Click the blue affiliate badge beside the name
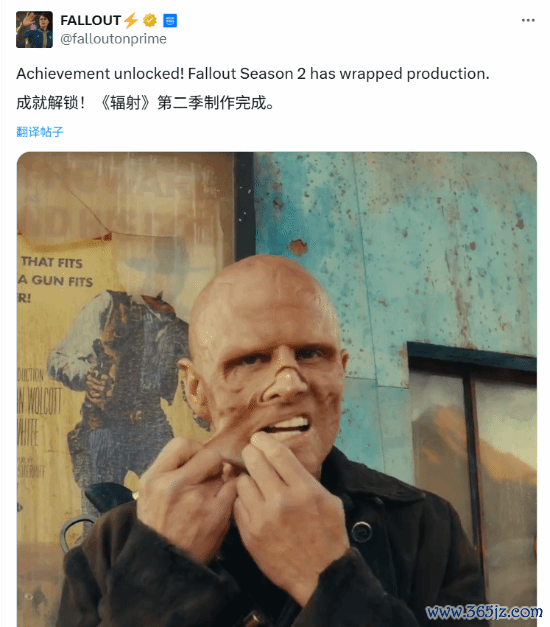The width and height of the screenshot is (550, 627). [170, 20]
